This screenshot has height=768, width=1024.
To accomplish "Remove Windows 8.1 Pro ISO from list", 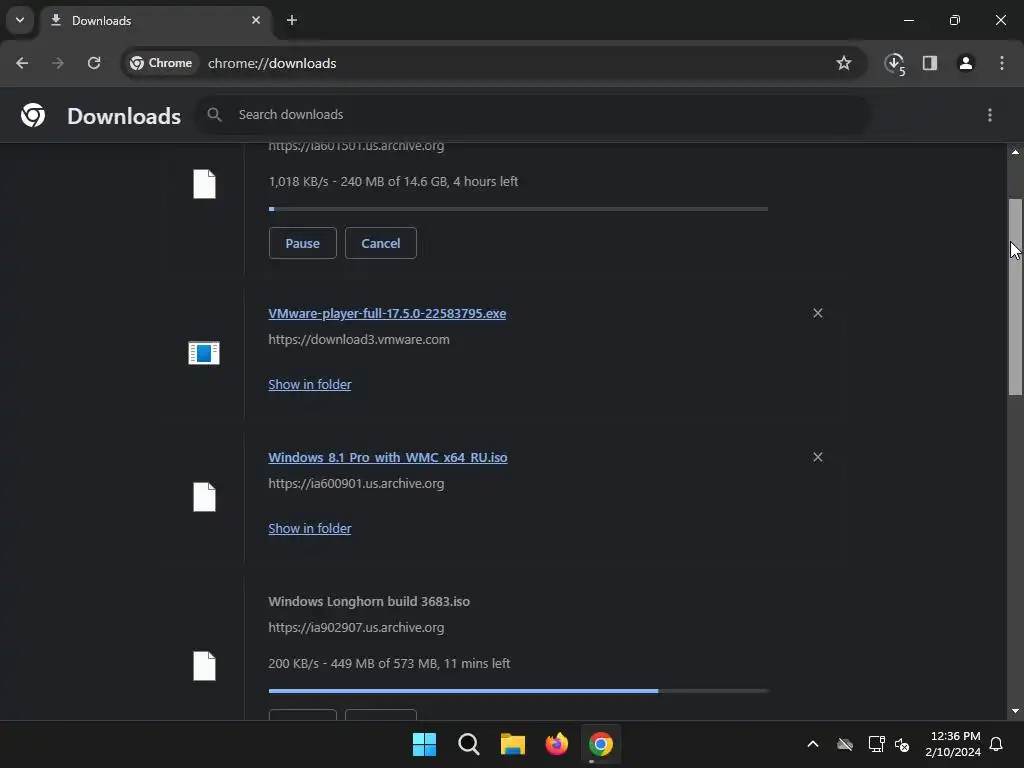I will (x=818, y=457).
